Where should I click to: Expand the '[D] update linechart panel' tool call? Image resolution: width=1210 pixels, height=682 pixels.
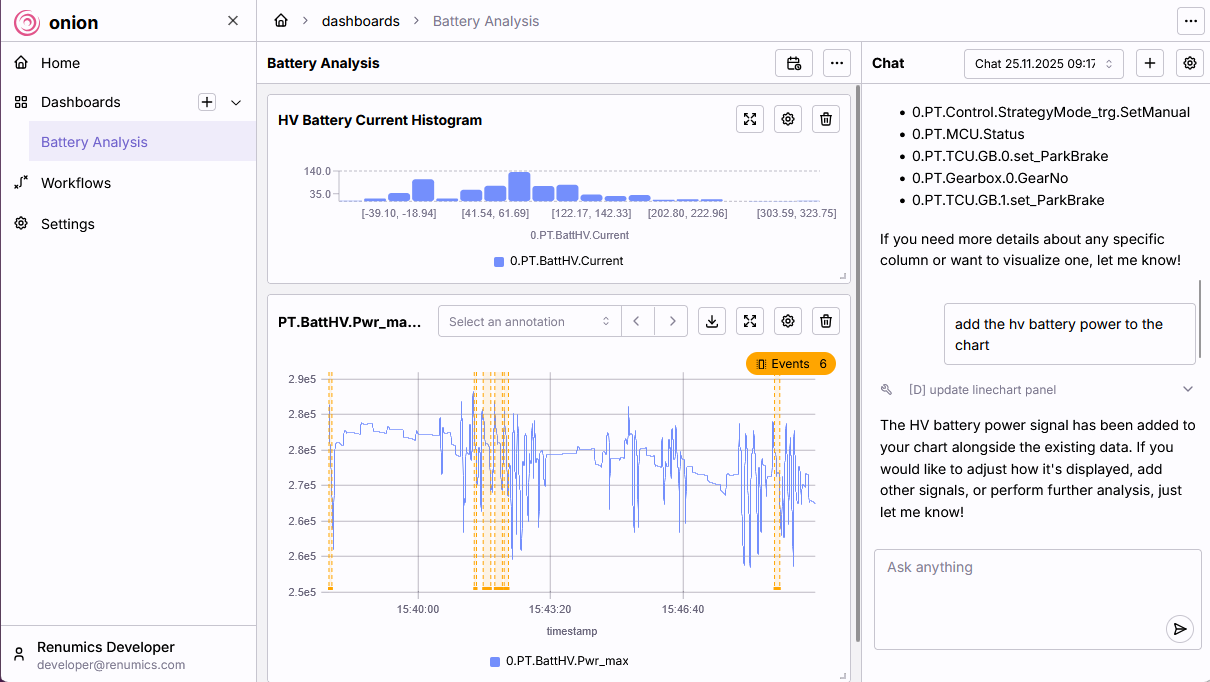1187,389
